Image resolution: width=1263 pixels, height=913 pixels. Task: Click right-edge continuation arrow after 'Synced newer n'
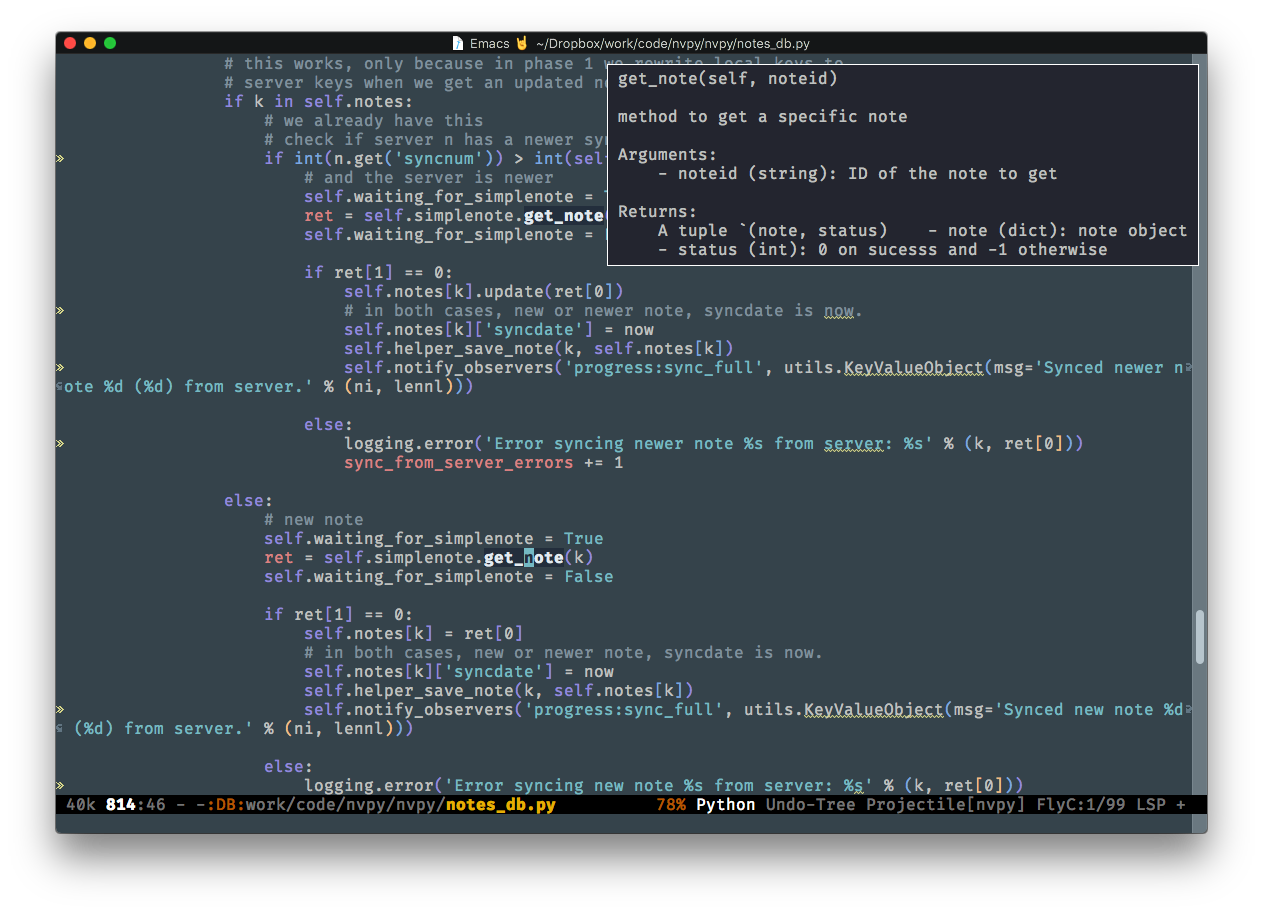pyautogui.click(x=1187, y=367)
